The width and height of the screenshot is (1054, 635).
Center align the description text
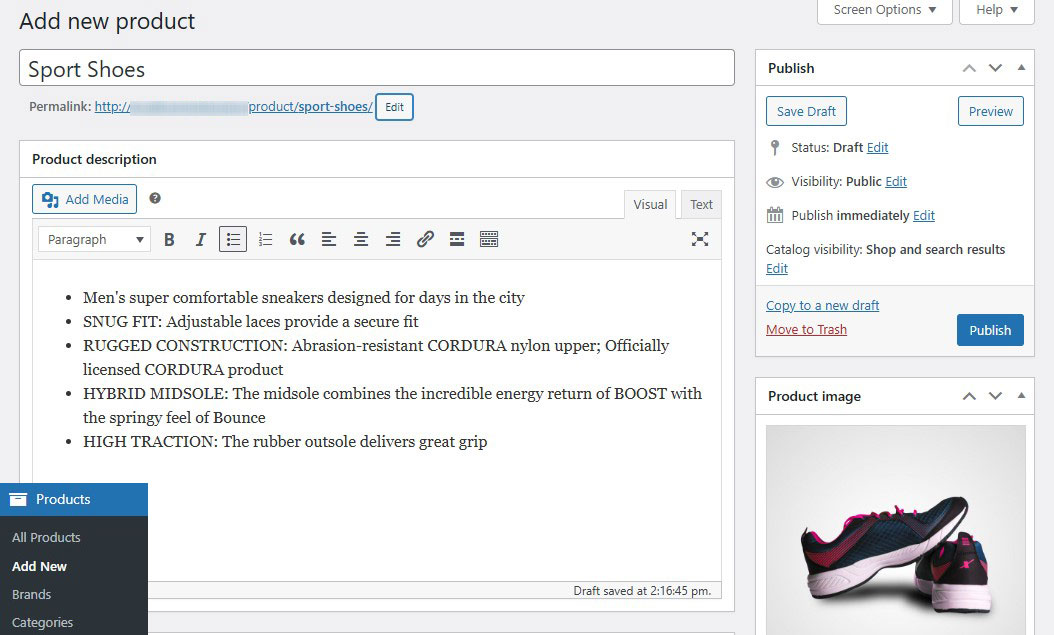tap(361, 239)
